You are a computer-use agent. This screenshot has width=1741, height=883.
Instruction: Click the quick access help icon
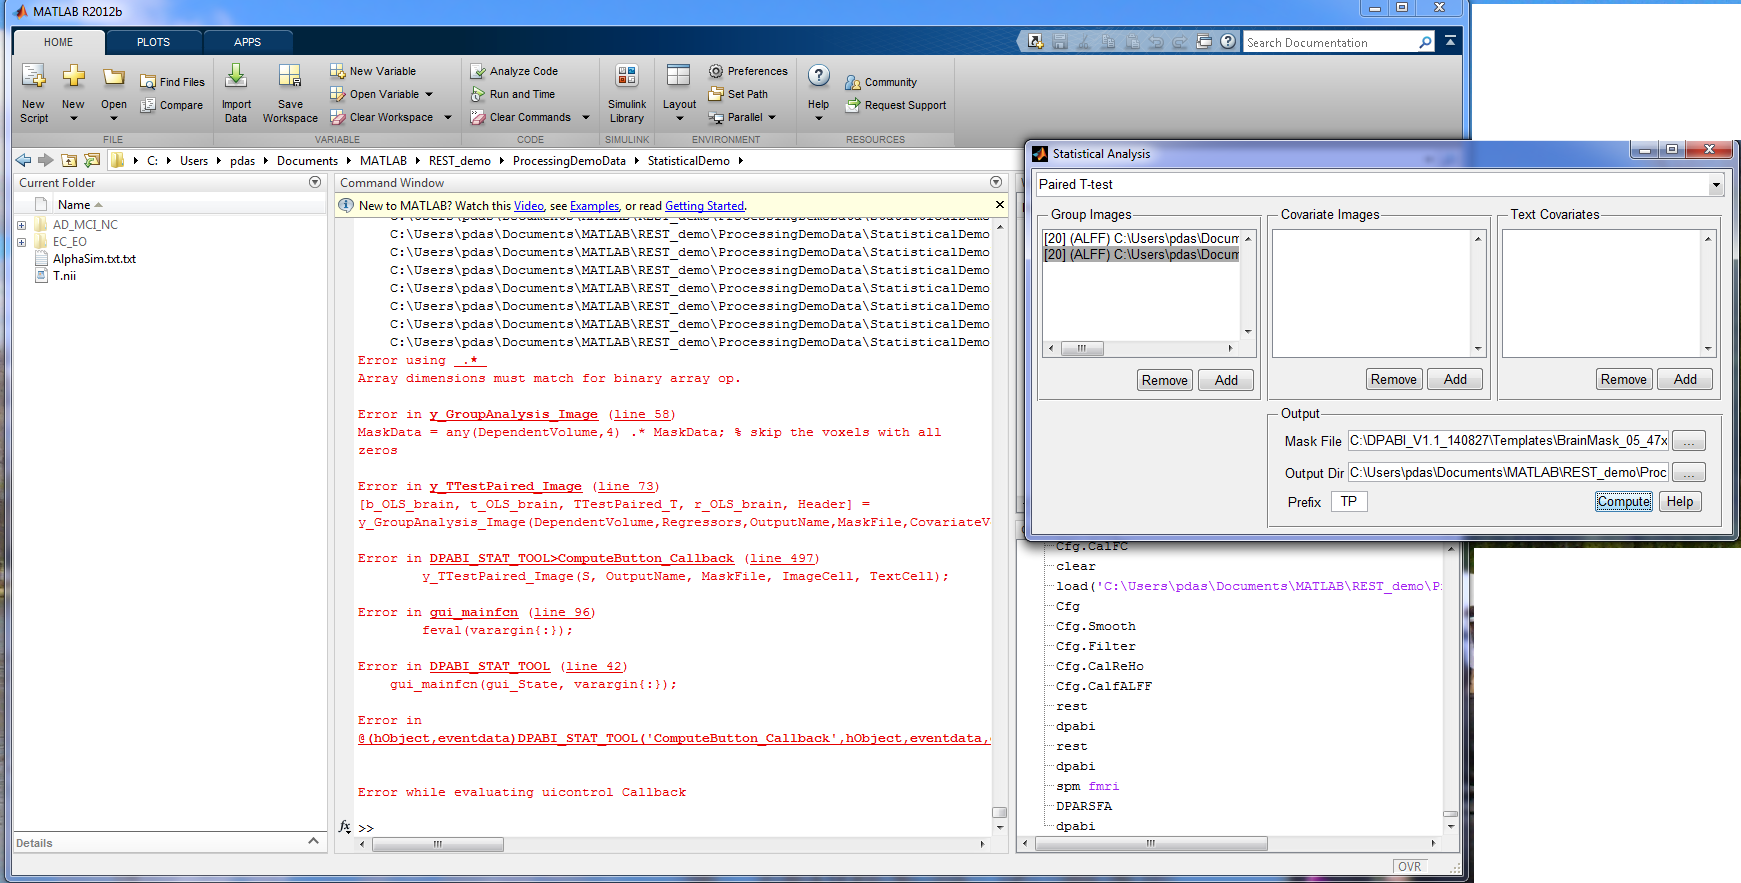pos(1228,42)
